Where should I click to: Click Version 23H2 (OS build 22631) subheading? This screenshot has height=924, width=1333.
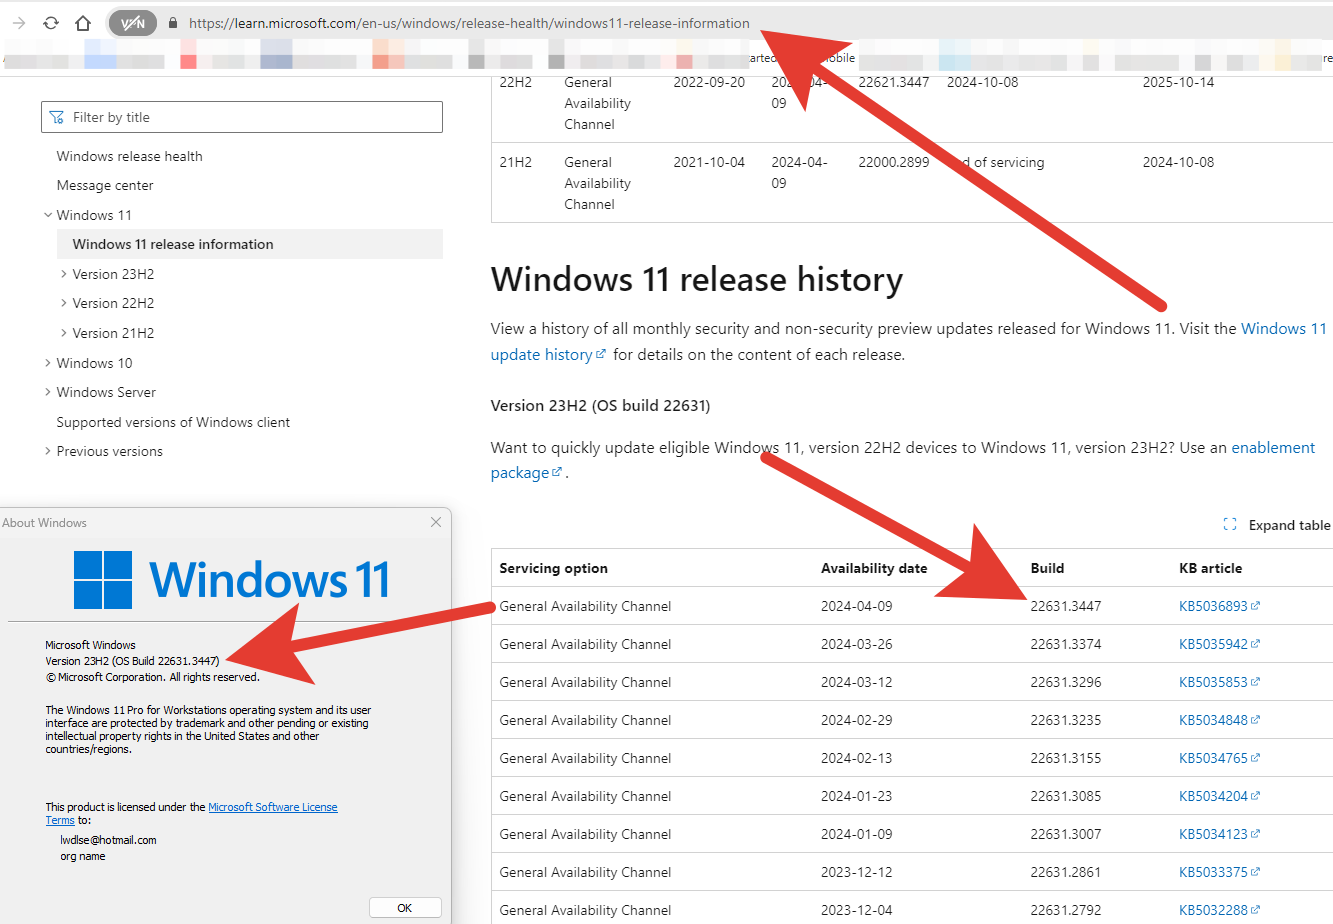(x=601, y=405)
